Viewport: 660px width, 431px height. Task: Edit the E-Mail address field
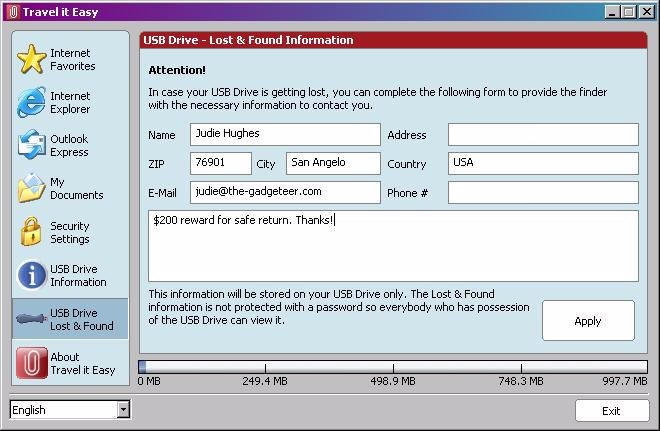[285, 192]
